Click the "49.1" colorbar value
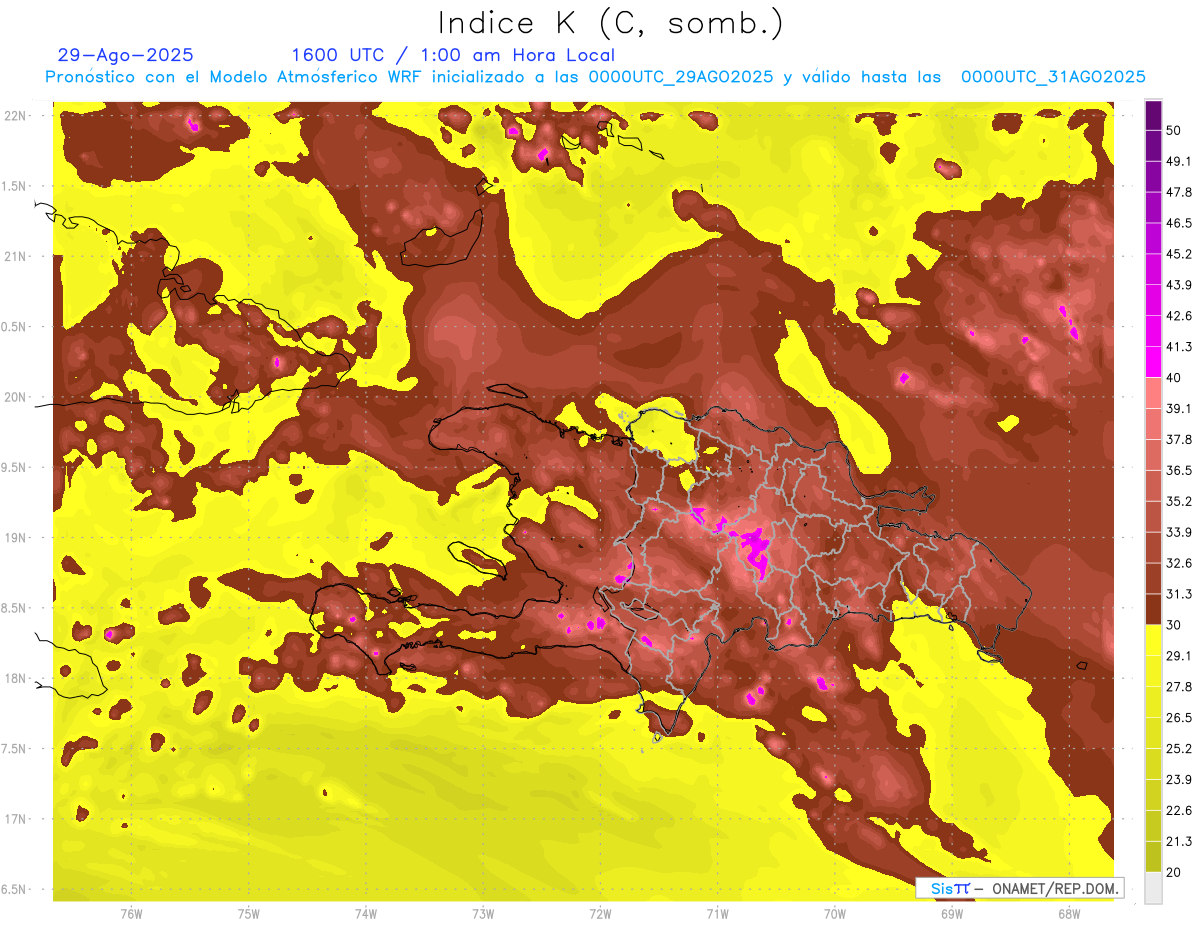1200x927 pixels. [x=1179, y=161]
